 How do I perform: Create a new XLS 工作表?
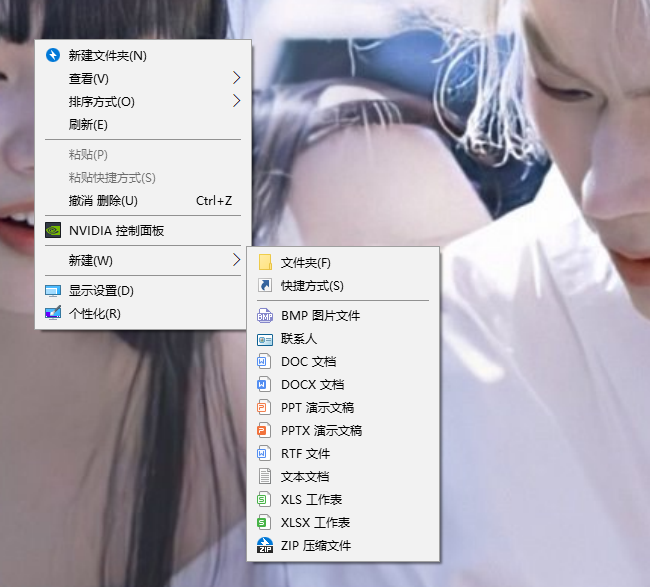click(311, 499)
